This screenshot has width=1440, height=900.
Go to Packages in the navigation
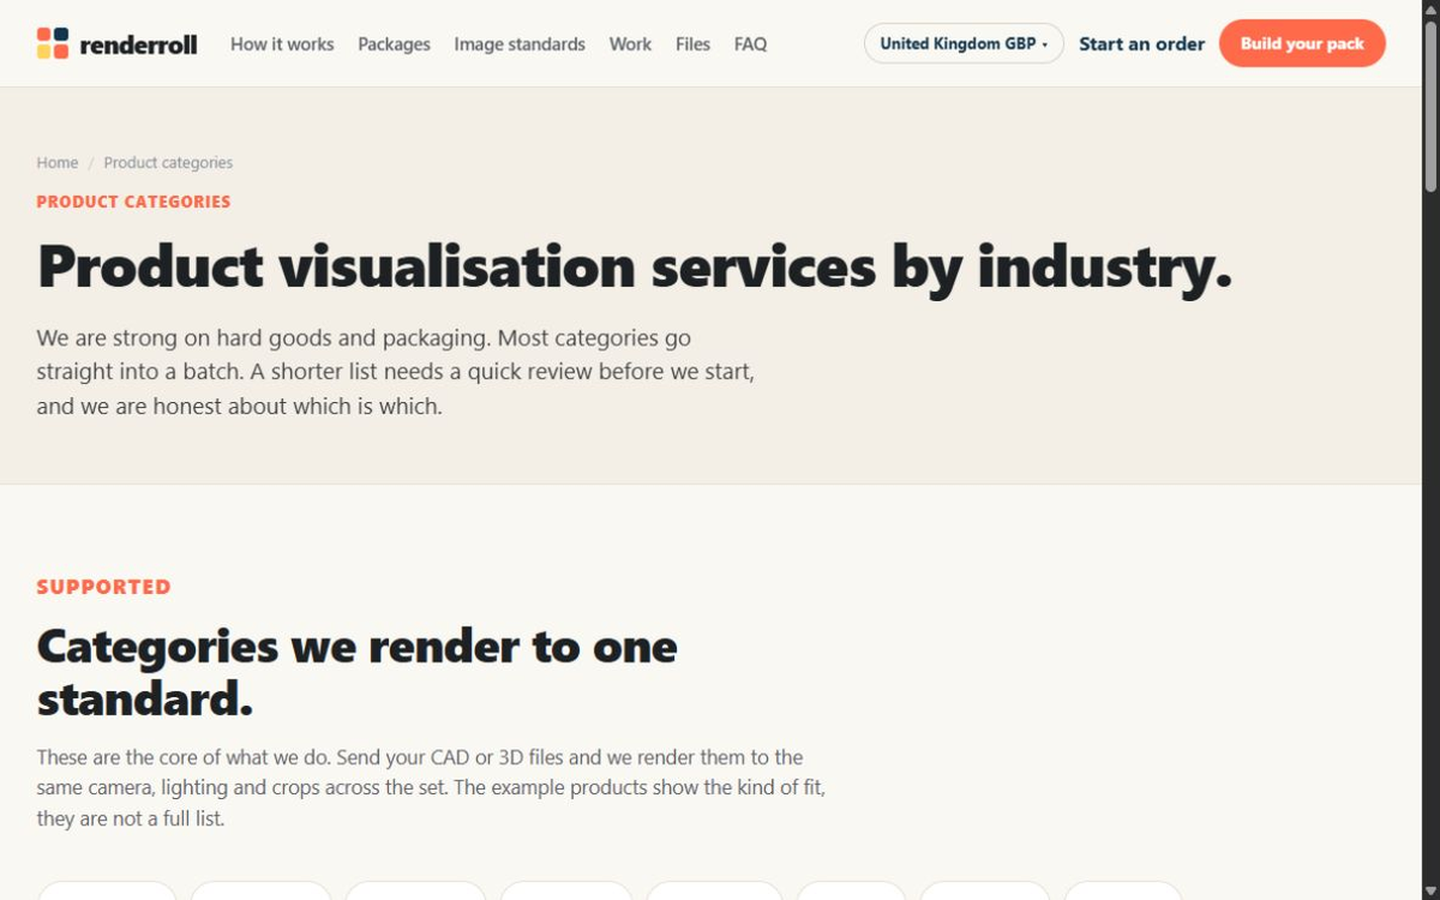tap(394, 44)
